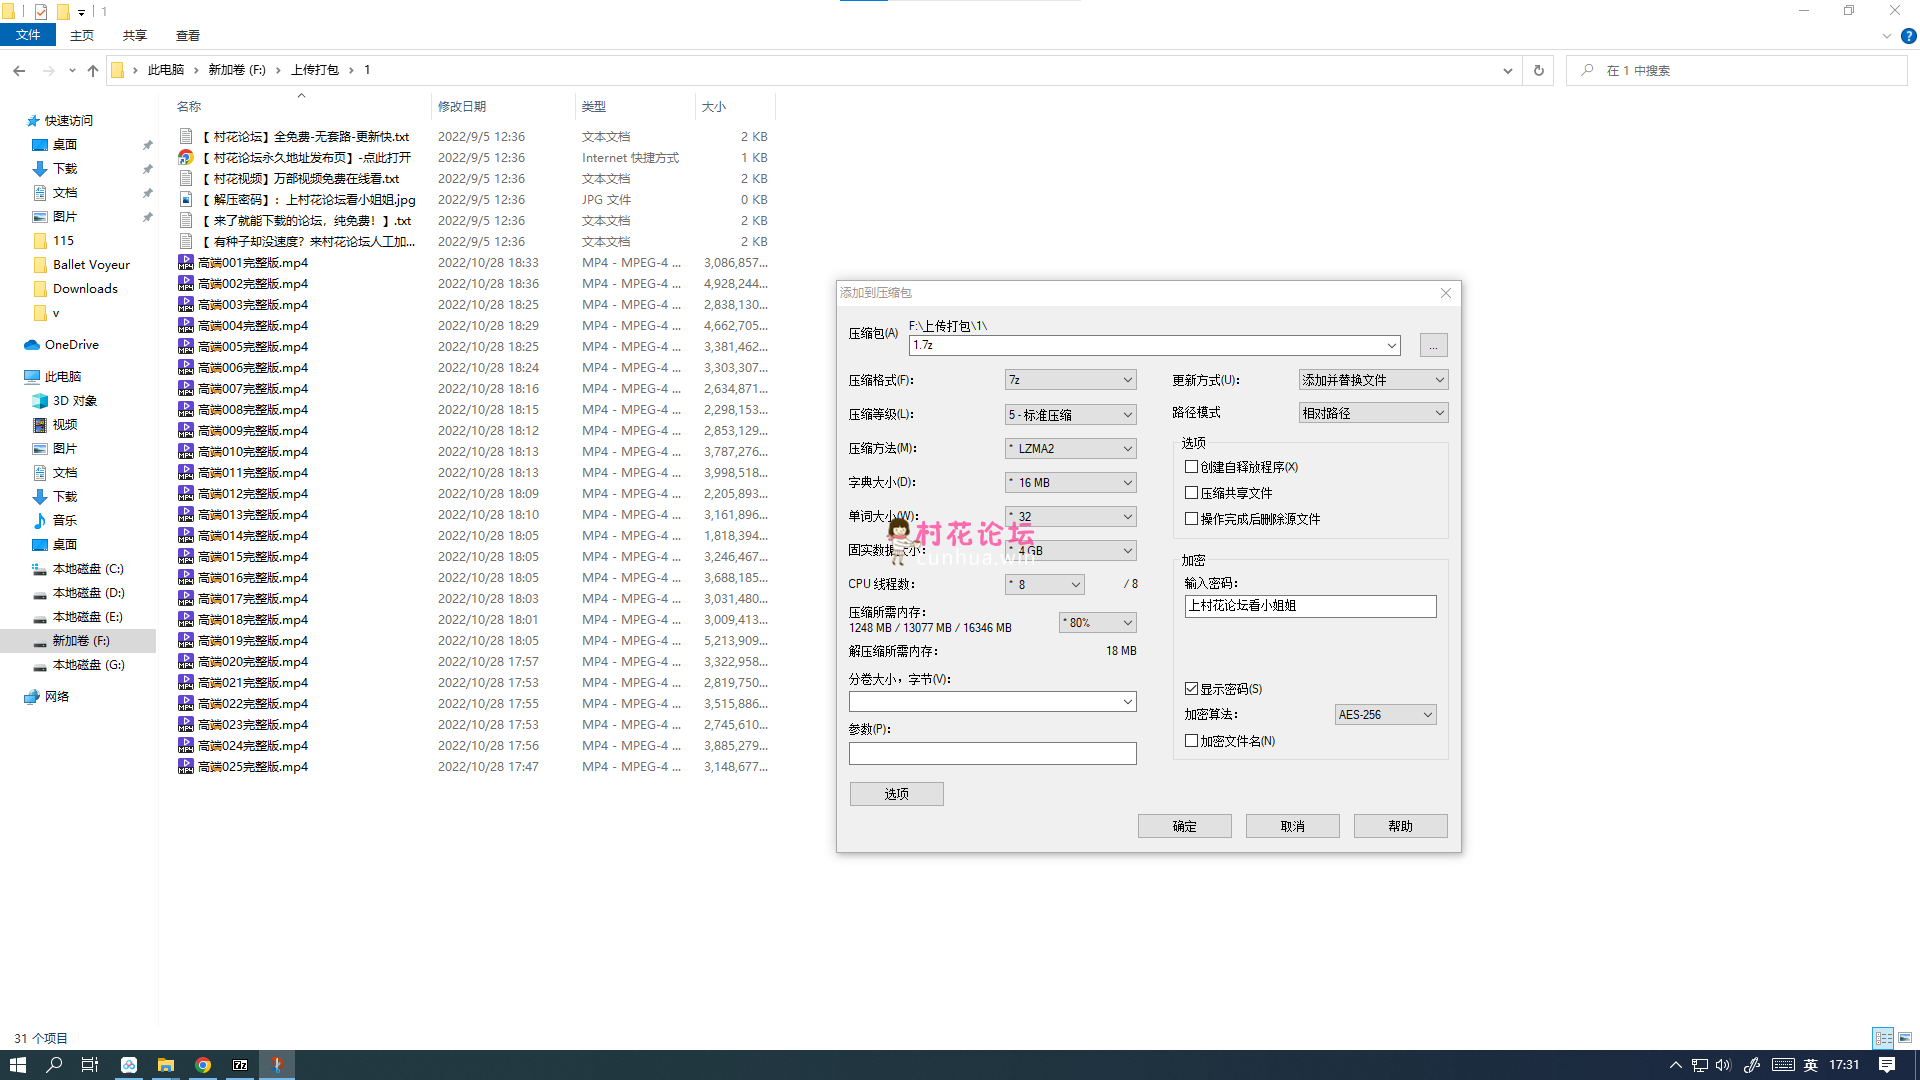Click the 取消 button
The height and width of the screenshot is (1080, 1920).
1292,826
